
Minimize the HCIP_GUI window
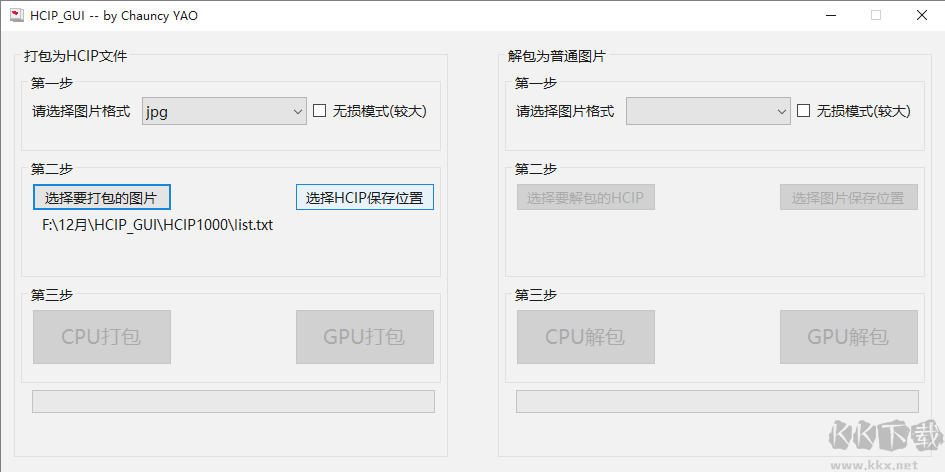coord(830,15)
